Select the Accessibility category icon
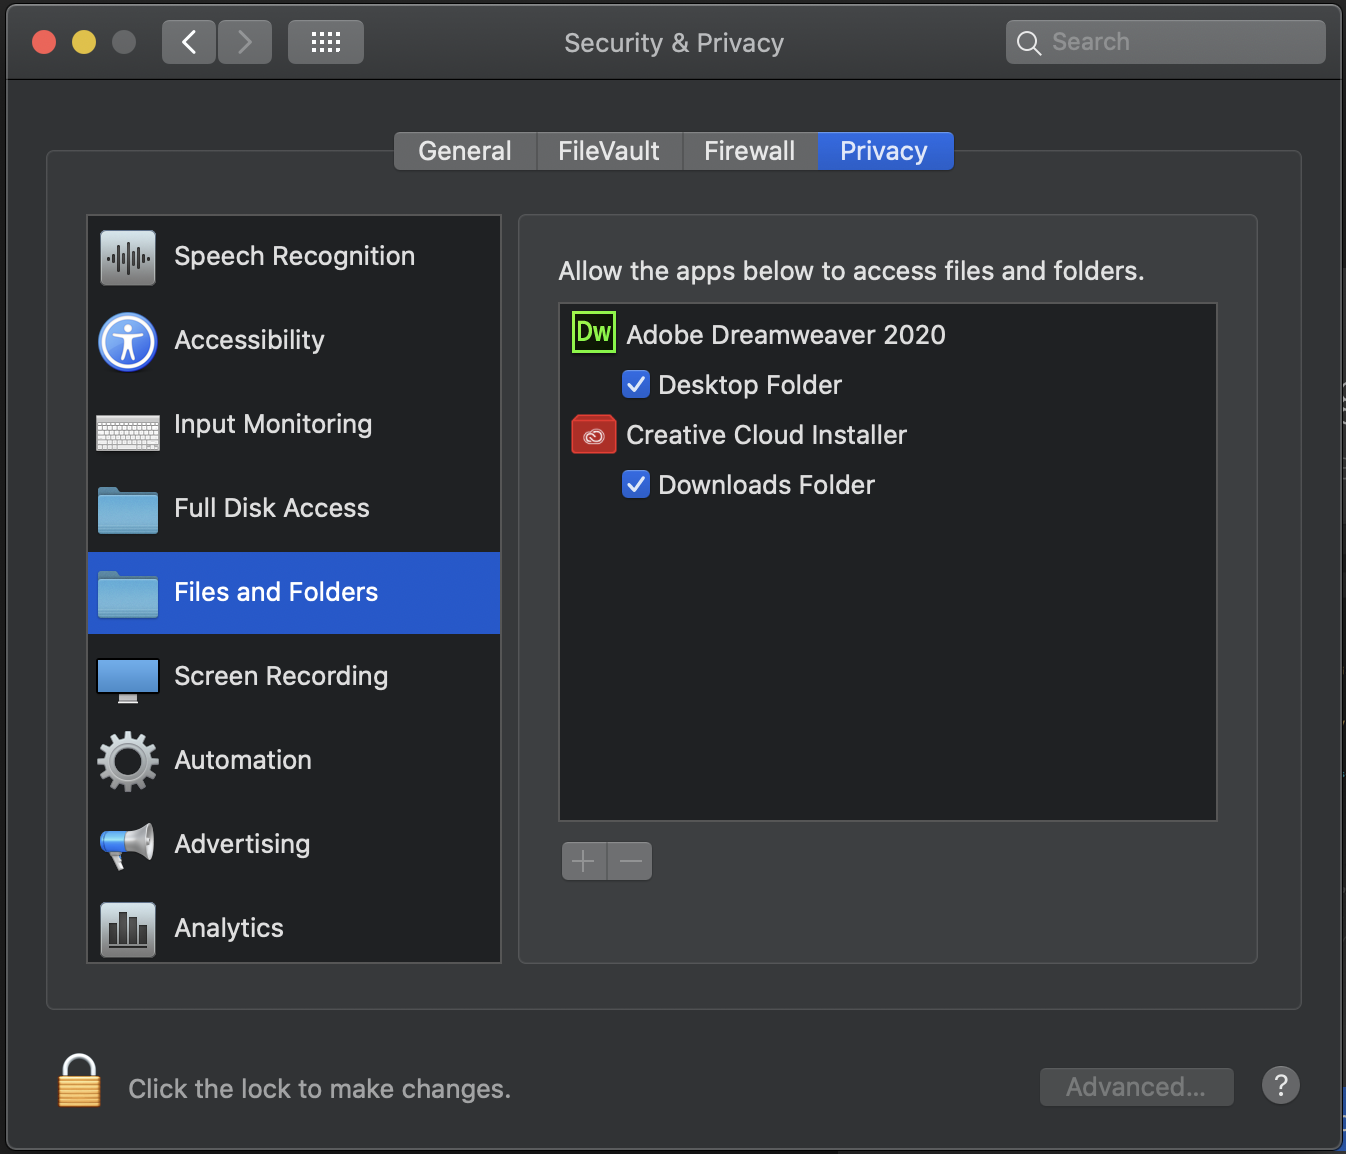The height and width of the screenshot is (1154, 1346). tap(127, 341)
